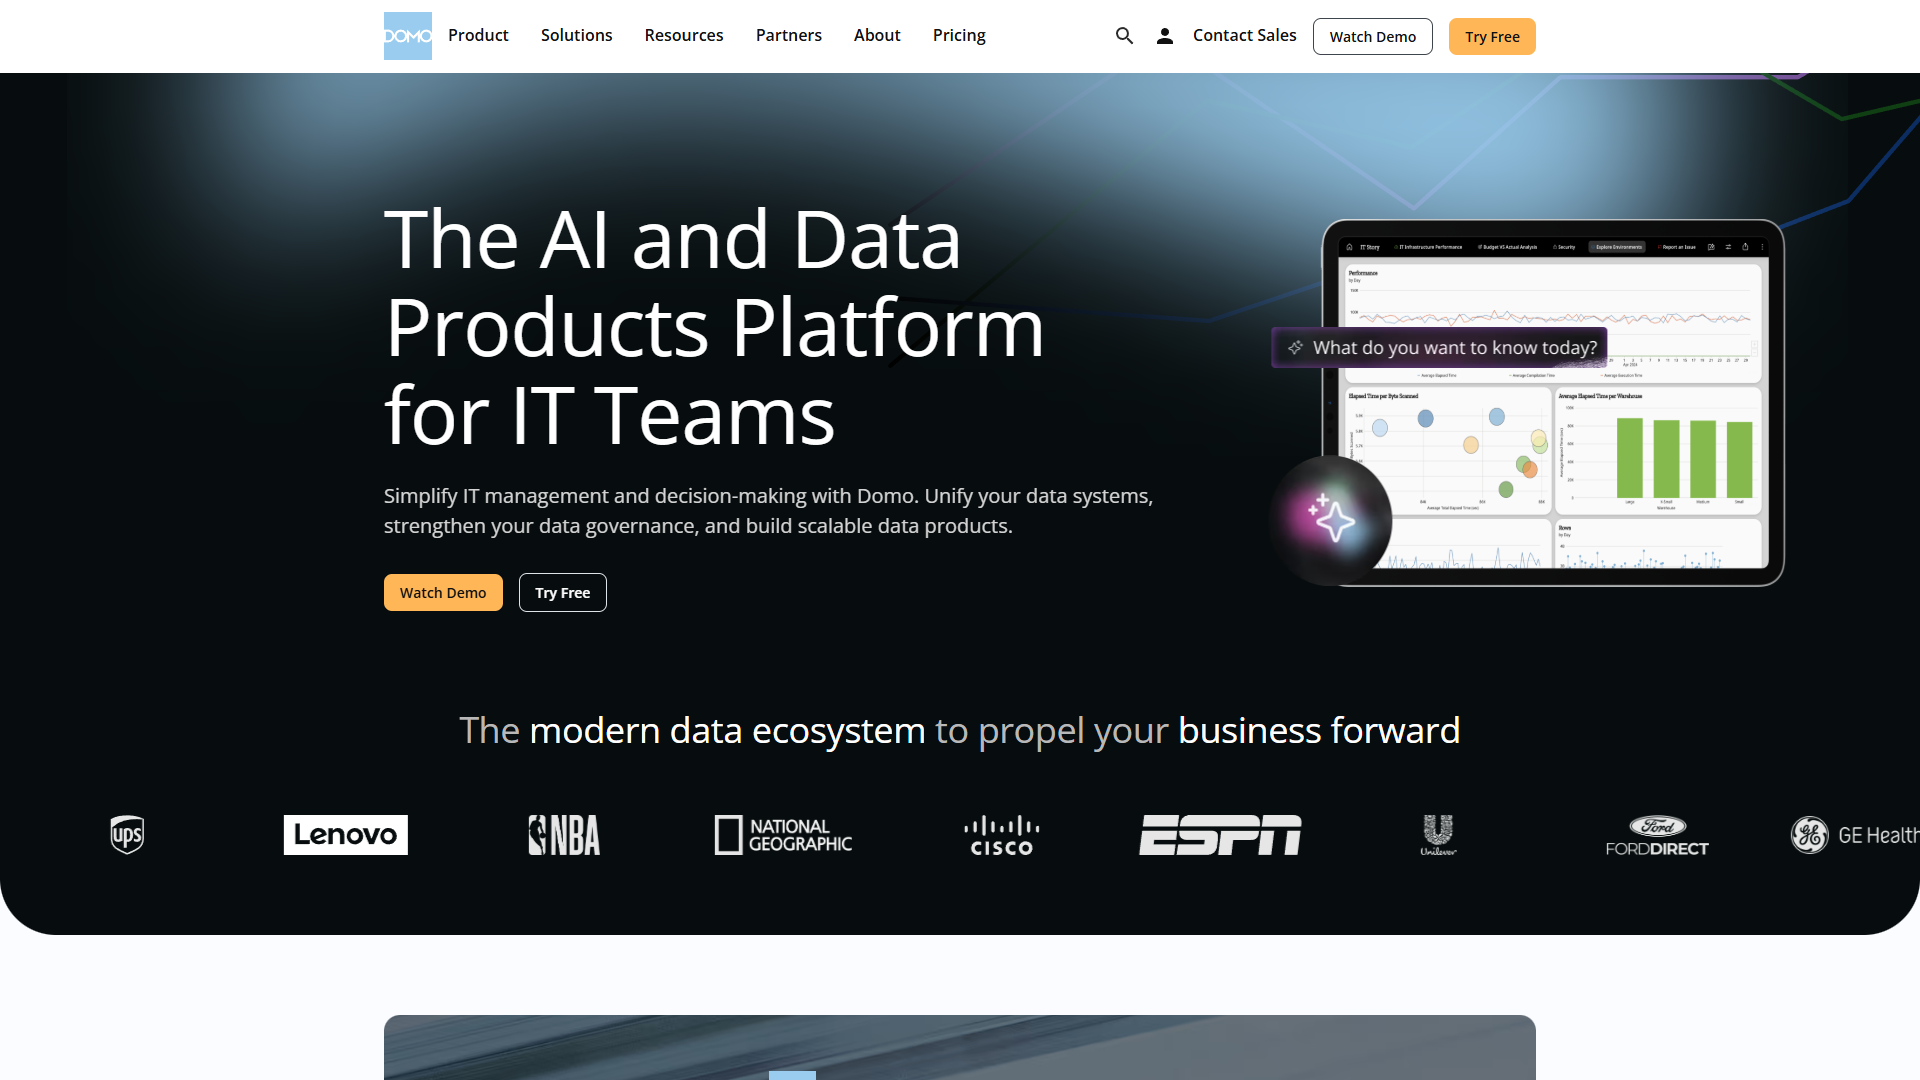This screenshot has width=1920, height=1080.
Task: Start a trial via Try Free button
Action: [1491, 36]
